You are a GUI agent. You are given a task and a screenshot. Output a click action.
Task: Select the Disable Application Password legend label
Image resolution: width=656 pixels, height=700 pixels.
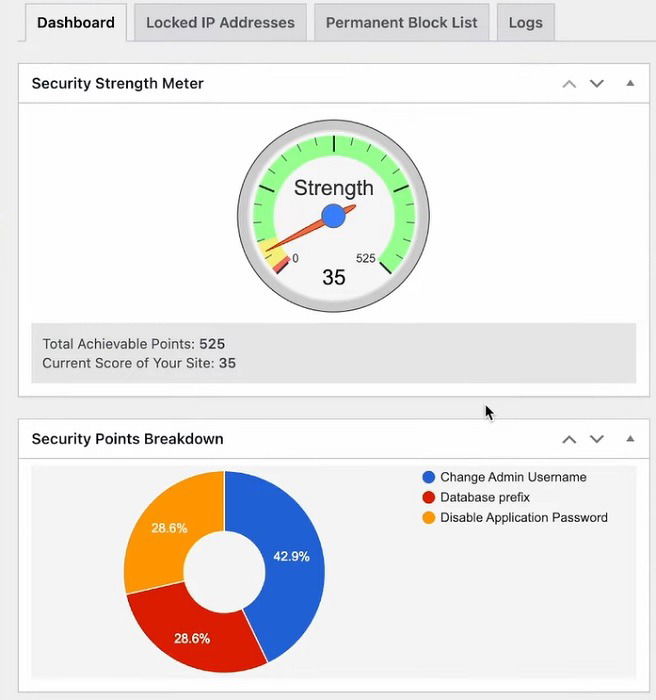point(524,518)
